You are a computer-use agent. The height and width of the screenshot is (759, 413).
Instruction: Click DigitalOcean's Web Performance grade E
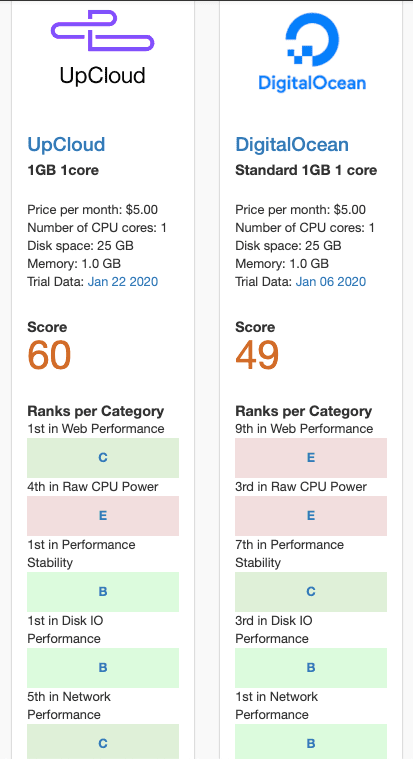[x=311, y=458]
